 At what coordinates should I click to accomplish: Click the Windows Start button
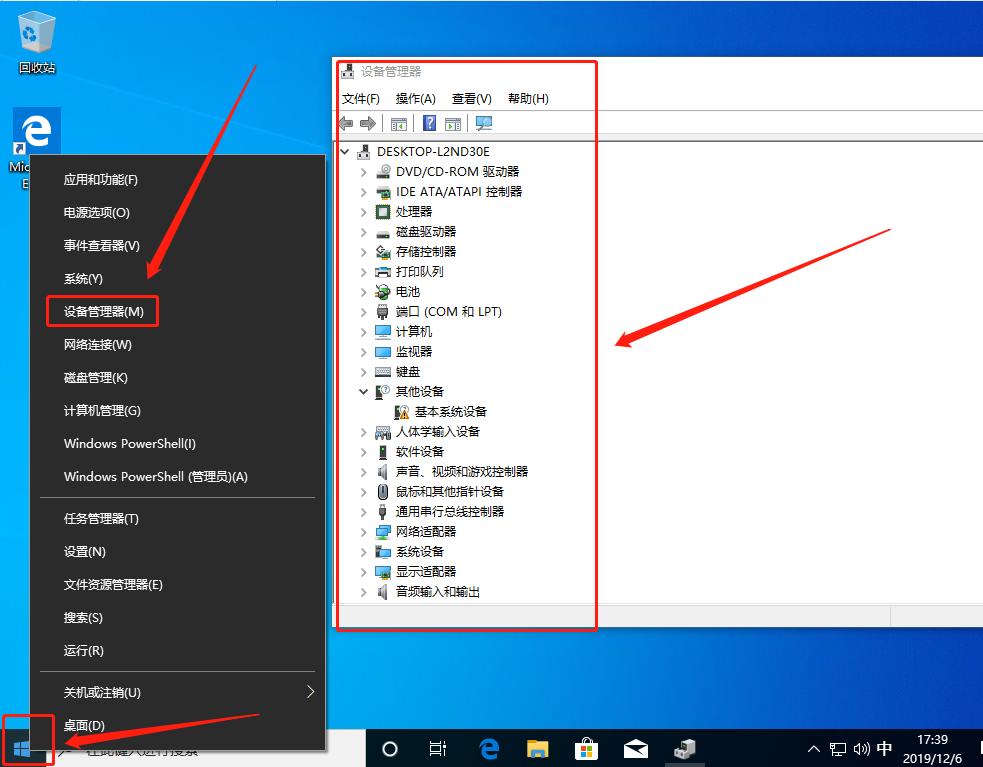[x=22, y=748]
